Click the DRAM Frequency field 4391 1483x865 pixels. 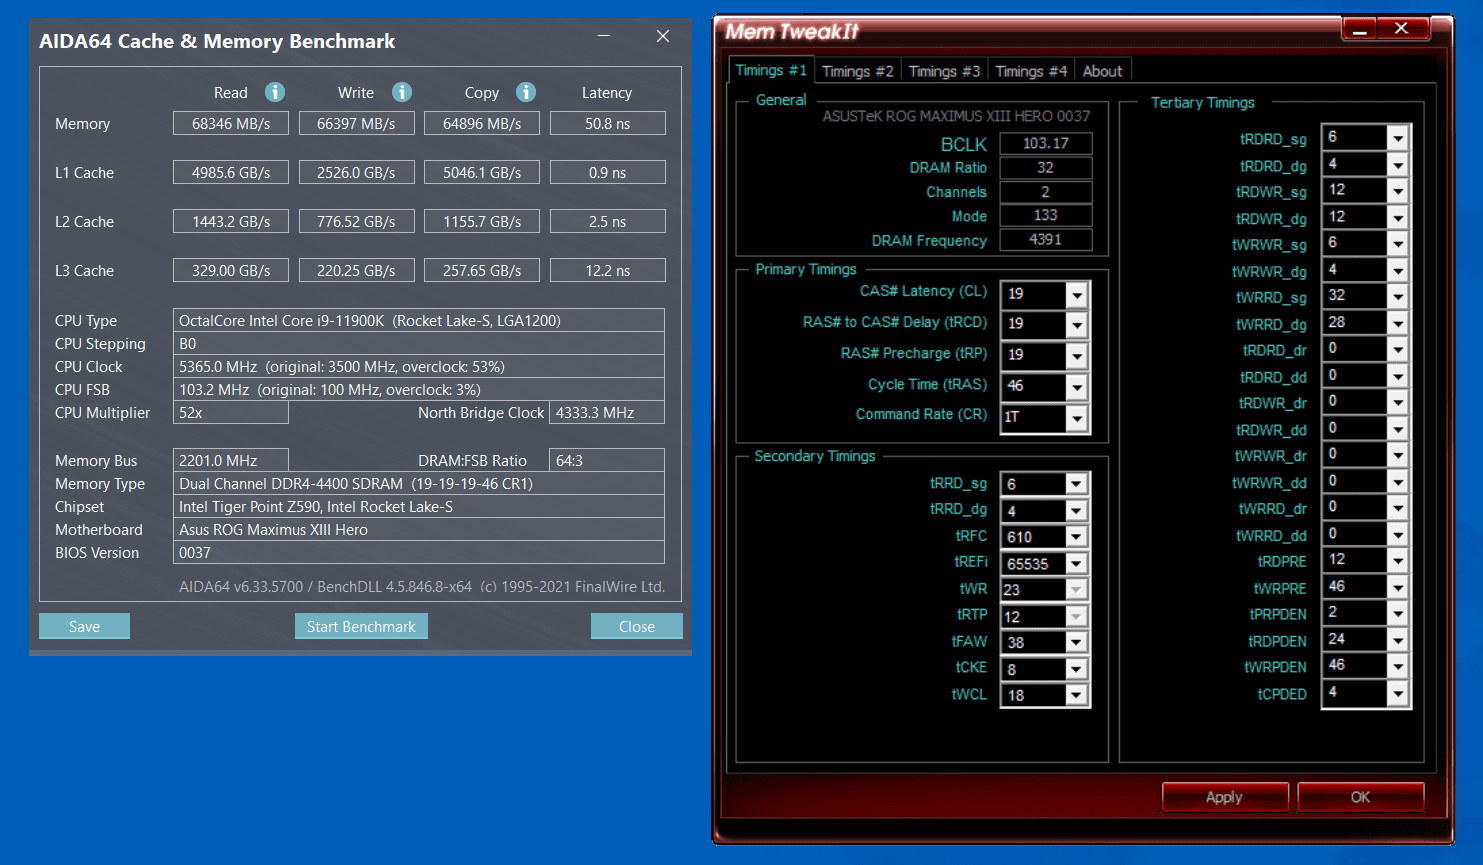point(1046,239)
